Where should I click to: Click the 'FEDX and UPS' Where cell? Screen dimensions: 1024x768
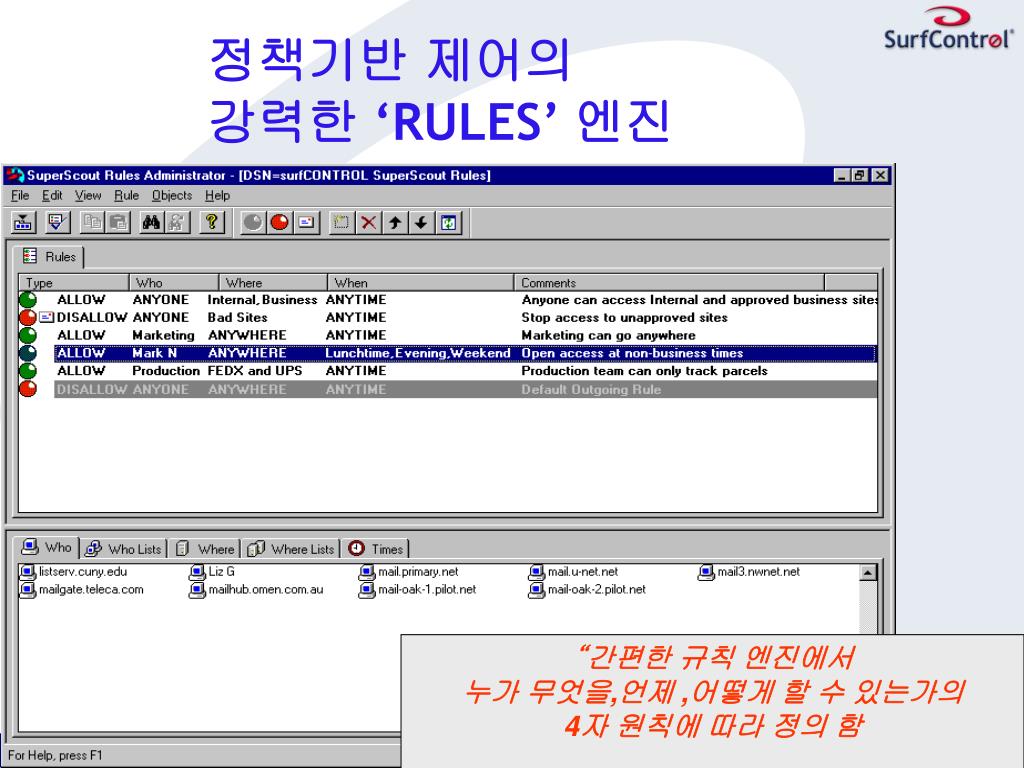coord(255,370)
